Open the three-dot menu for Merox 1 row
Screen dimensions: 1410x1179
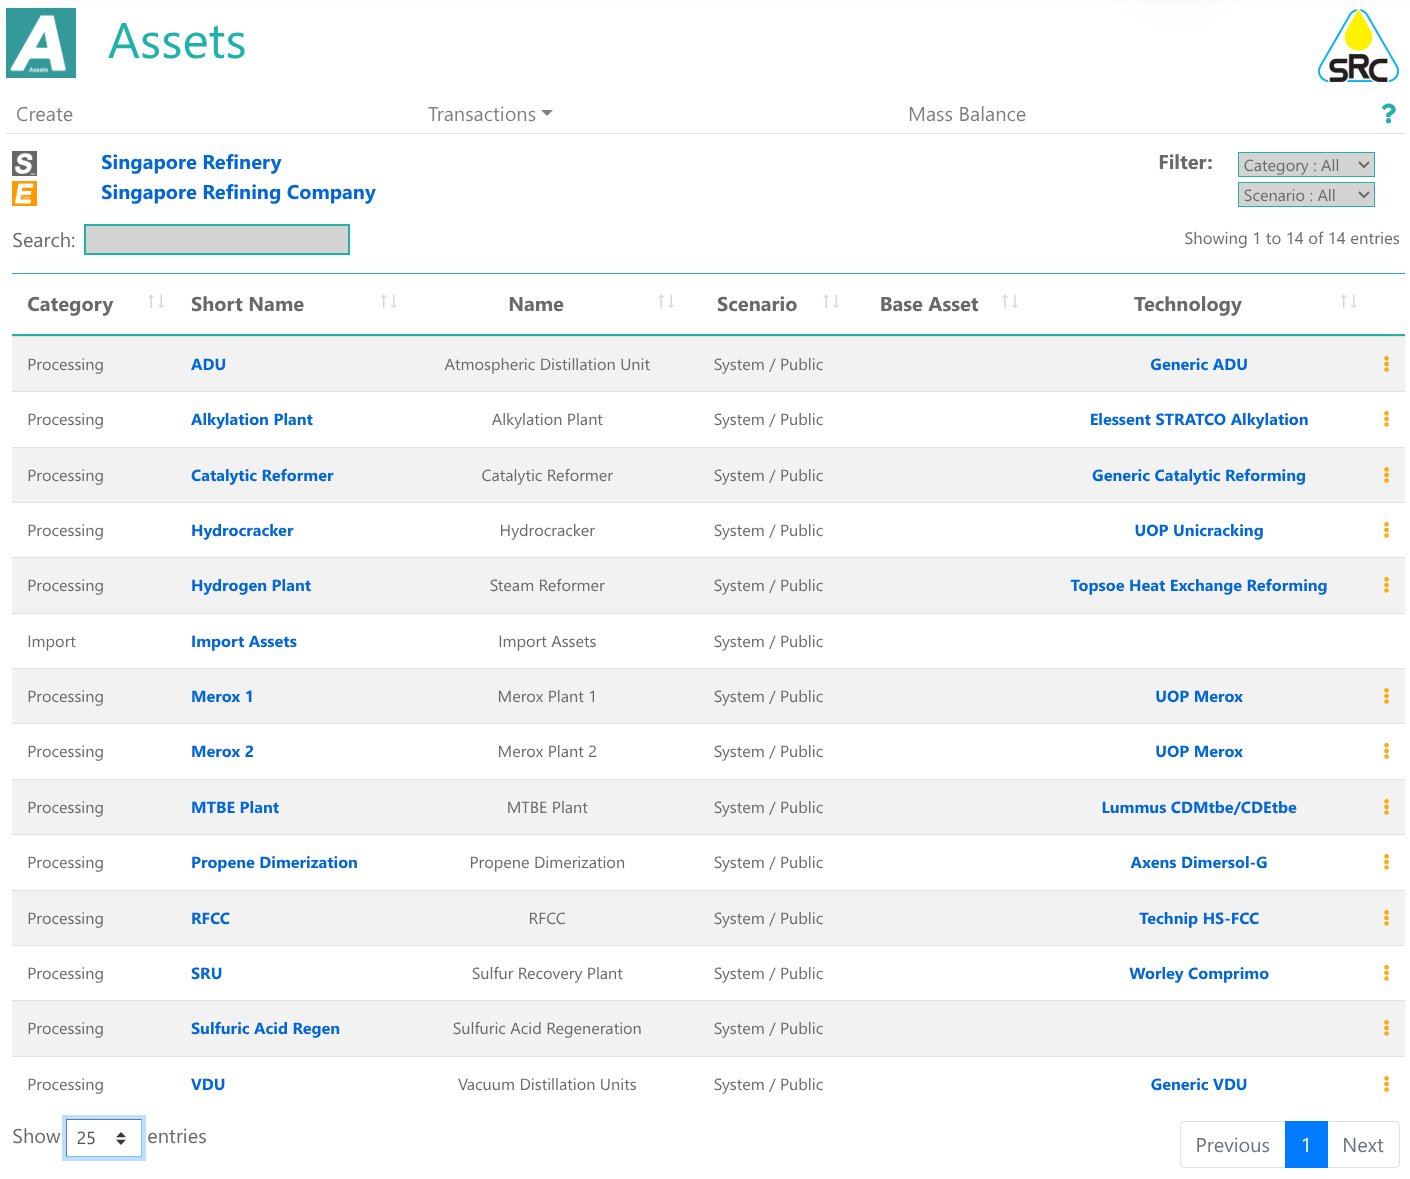1386,696
